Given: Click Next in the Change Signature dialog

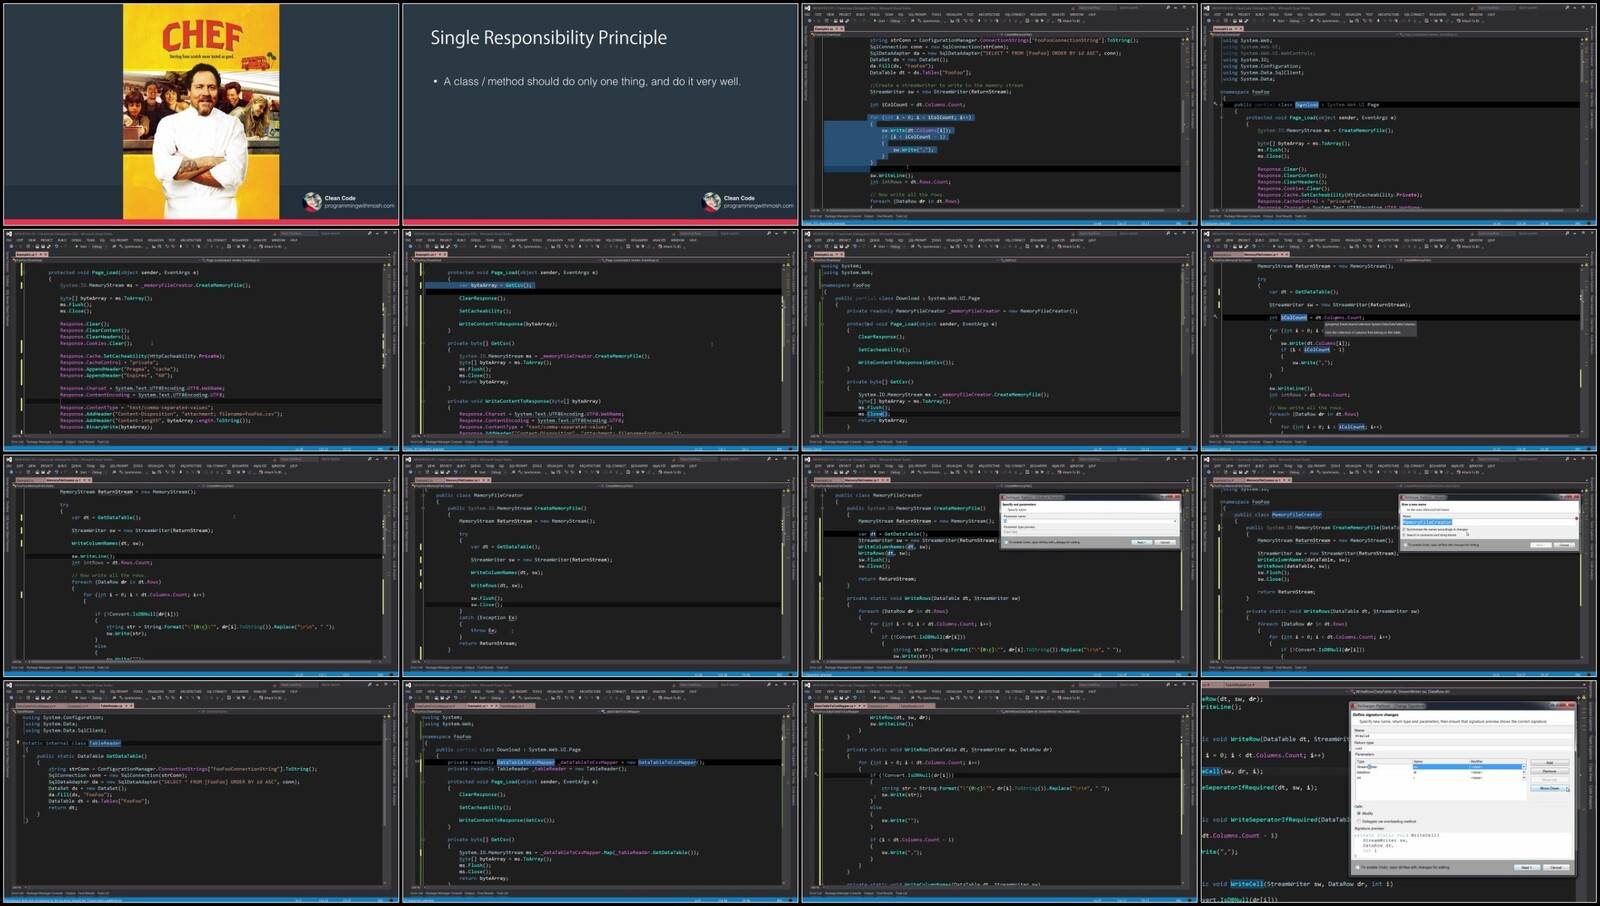Looking at the screenshot, I should pos(1525,867).
